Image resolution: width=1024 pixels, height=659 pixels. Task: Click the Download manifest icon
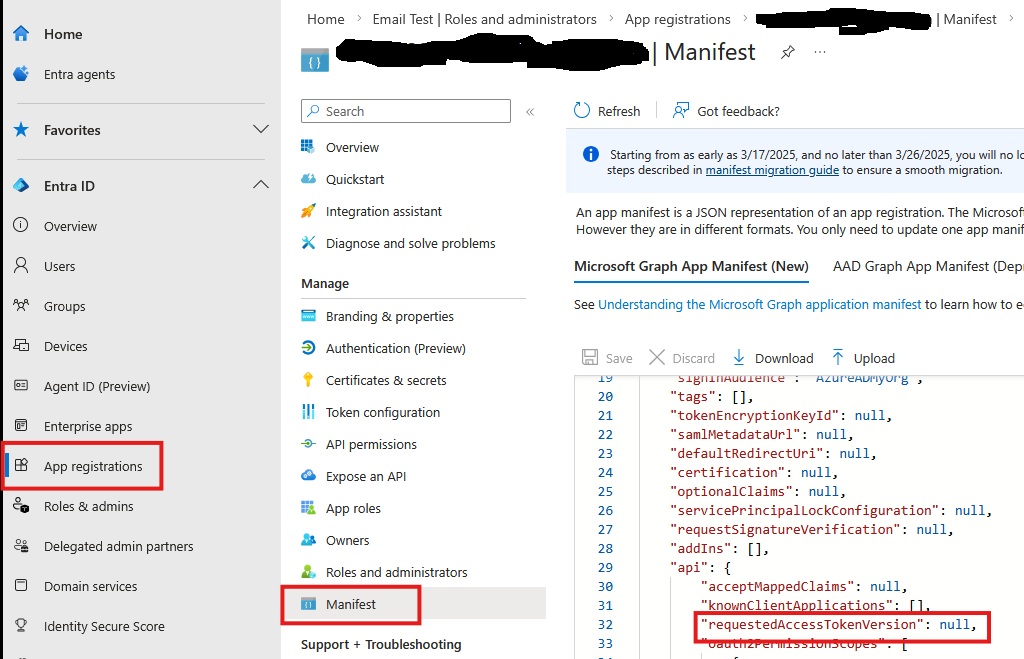click(739, 358)
